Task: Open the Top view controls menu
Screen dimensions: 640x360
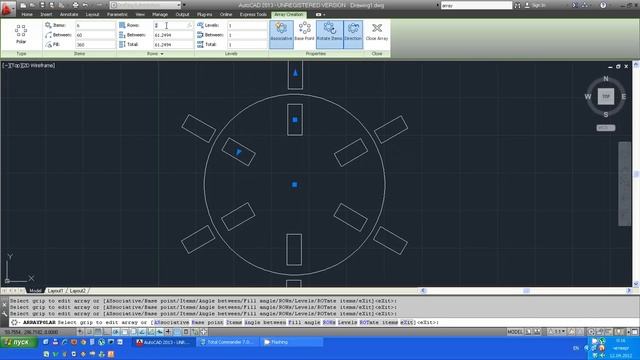Action: (16, 65)
